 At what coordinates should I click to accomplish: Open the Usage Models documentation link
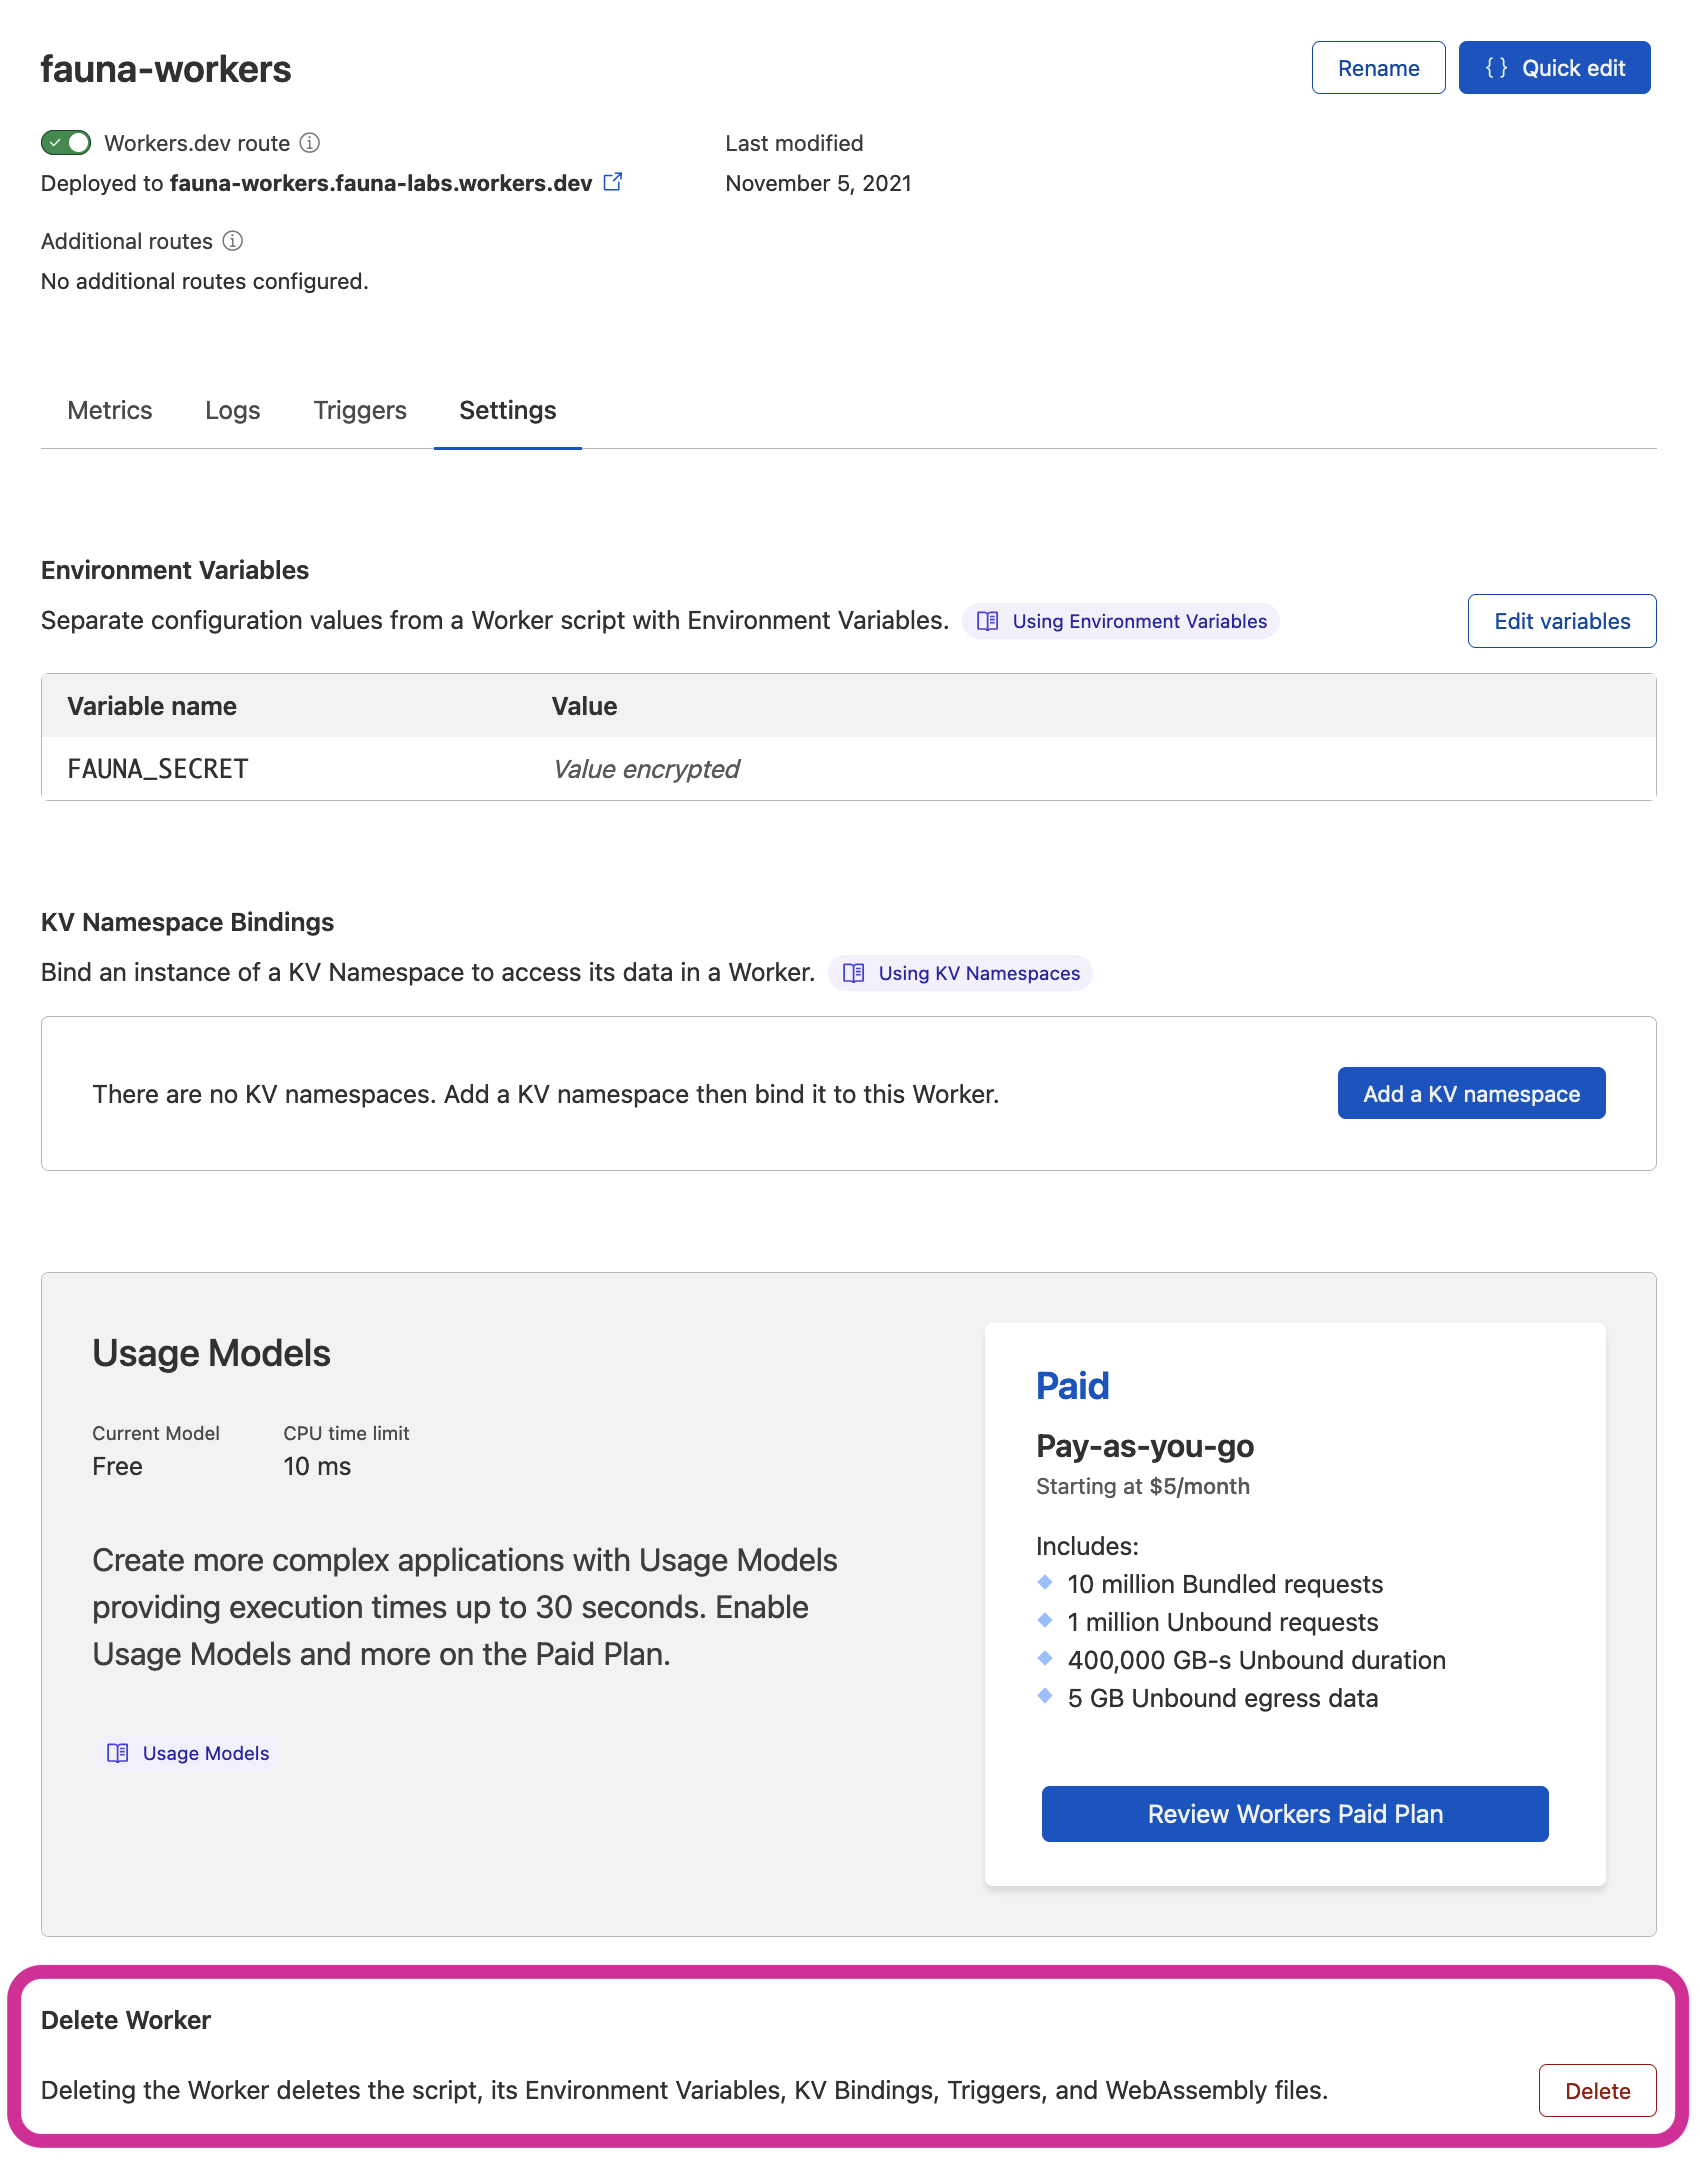205,1753
